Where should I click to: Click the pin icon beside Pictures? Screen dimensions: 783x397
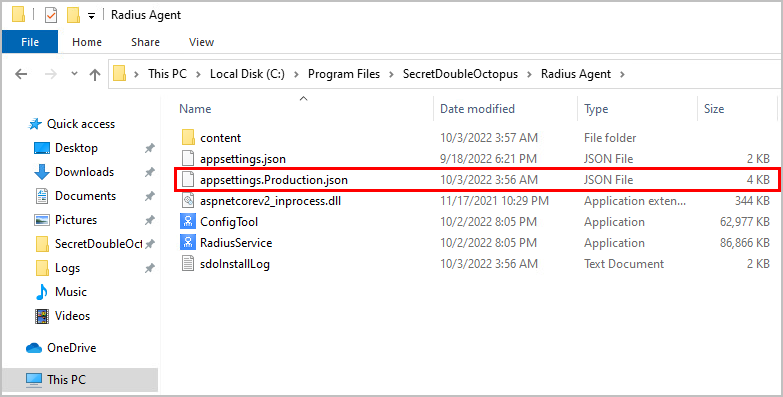149,220
